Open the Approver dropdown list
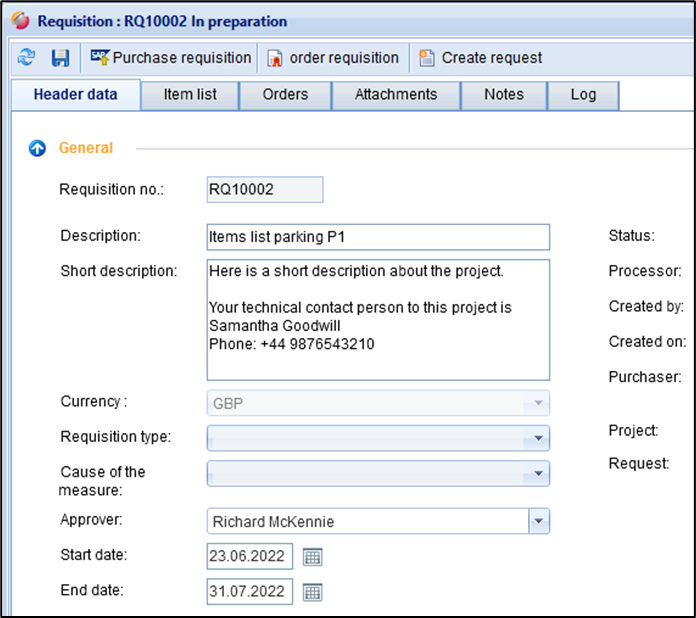Image resolution: width=696 pixels, height=618 pixels. click(x=539, y=521)
